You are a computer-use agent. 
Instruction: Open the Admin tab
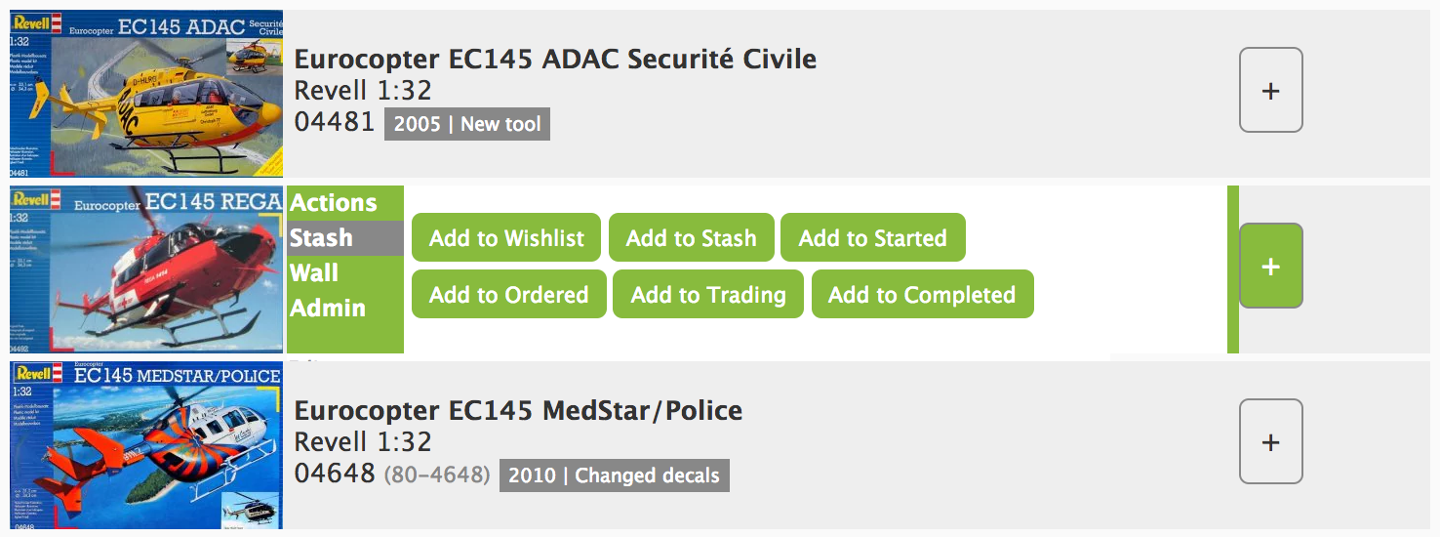click(x=327, y=308)
